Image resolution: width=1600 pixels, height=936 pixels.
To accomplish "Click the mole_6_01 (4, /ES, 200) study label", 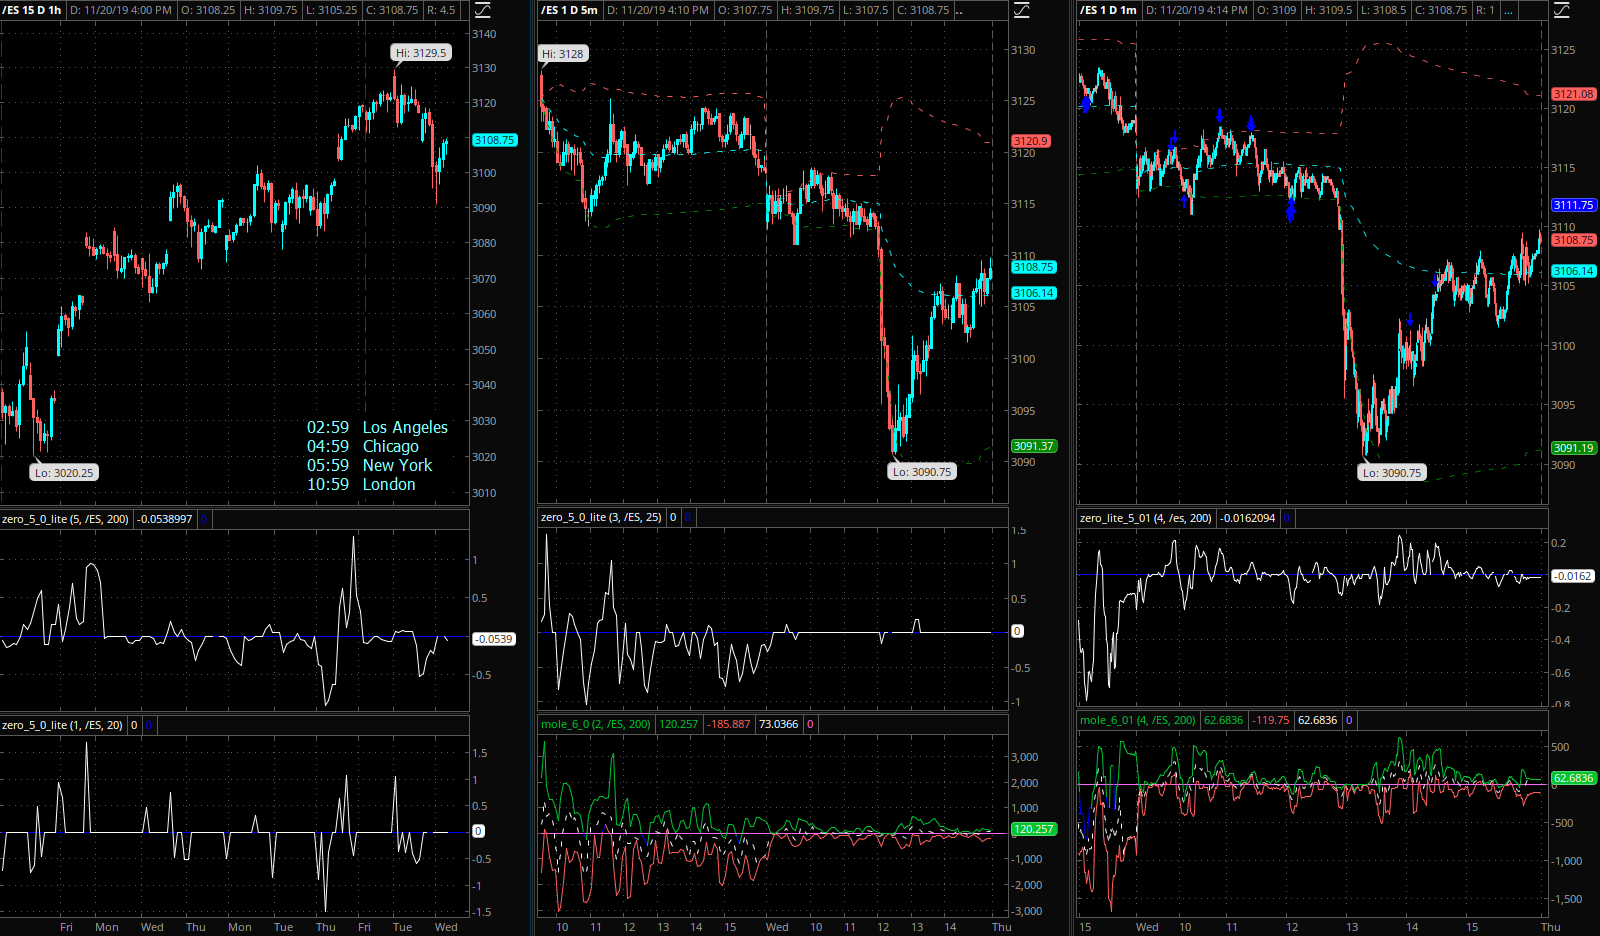I will [x=1137, y=720].
